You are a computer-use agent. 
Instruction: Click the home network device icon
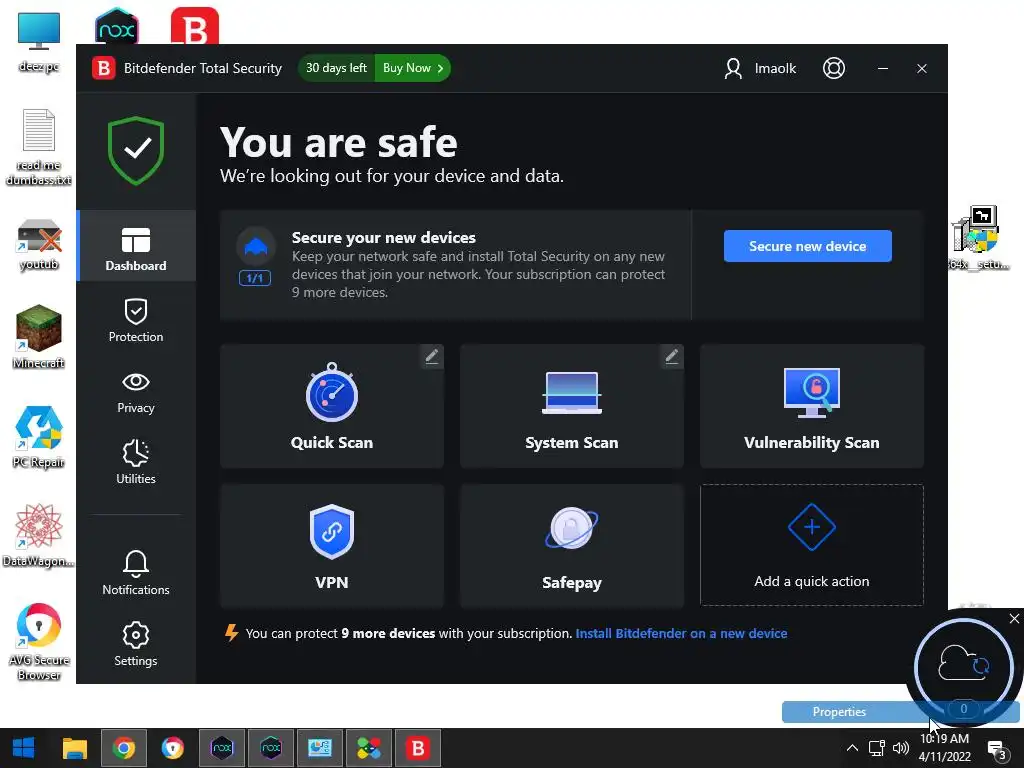click(255, 246)
